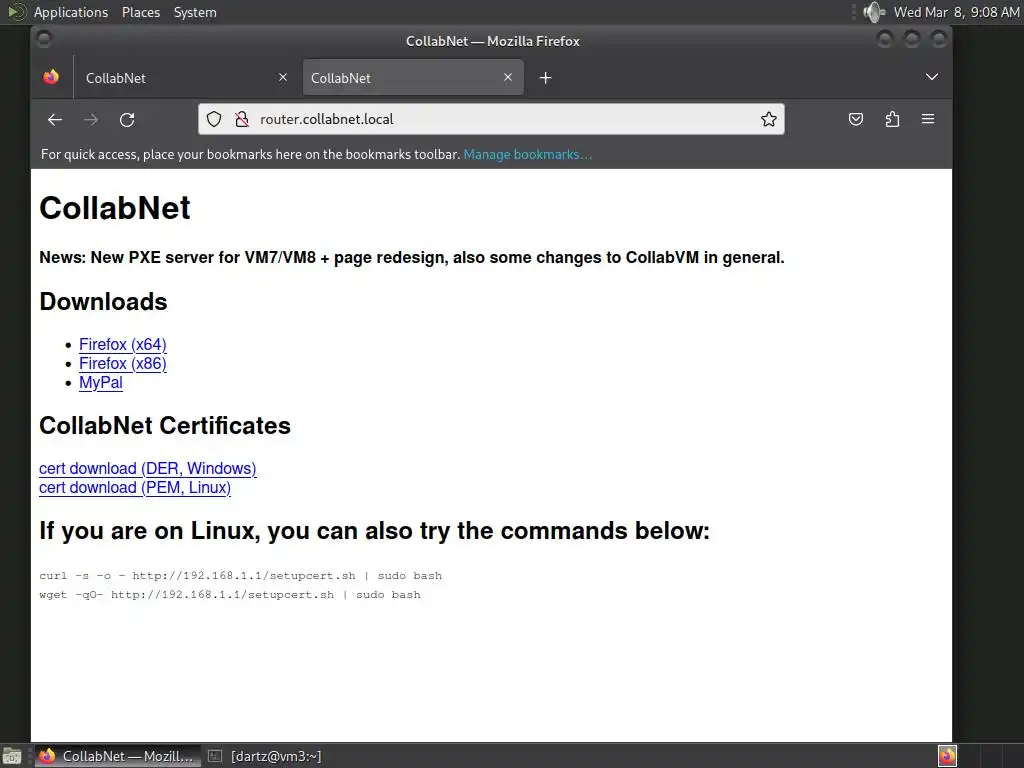This screenshot has height=768, width=1024.
Task: Click Firefox icon in bottom-right tray
Action: pyautogui.click(x=948, y=756)
